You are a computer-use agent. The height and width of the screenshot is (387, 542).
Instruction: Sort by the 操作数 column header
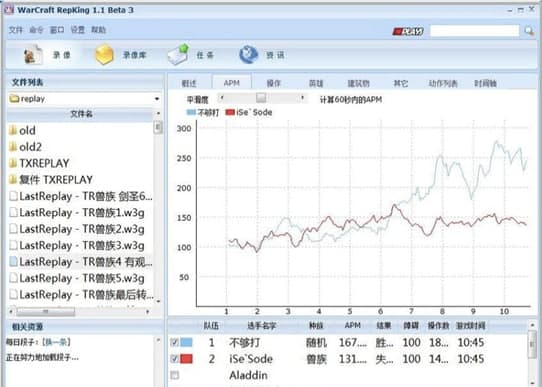439,325
